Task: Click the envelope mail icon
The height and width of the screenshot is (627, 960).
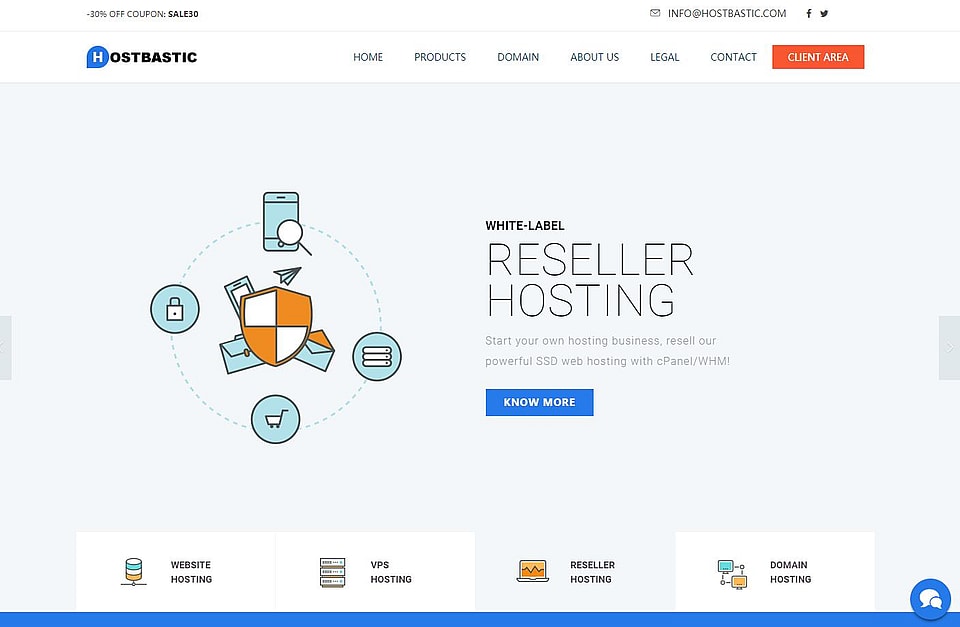Action: pos(655,13)
